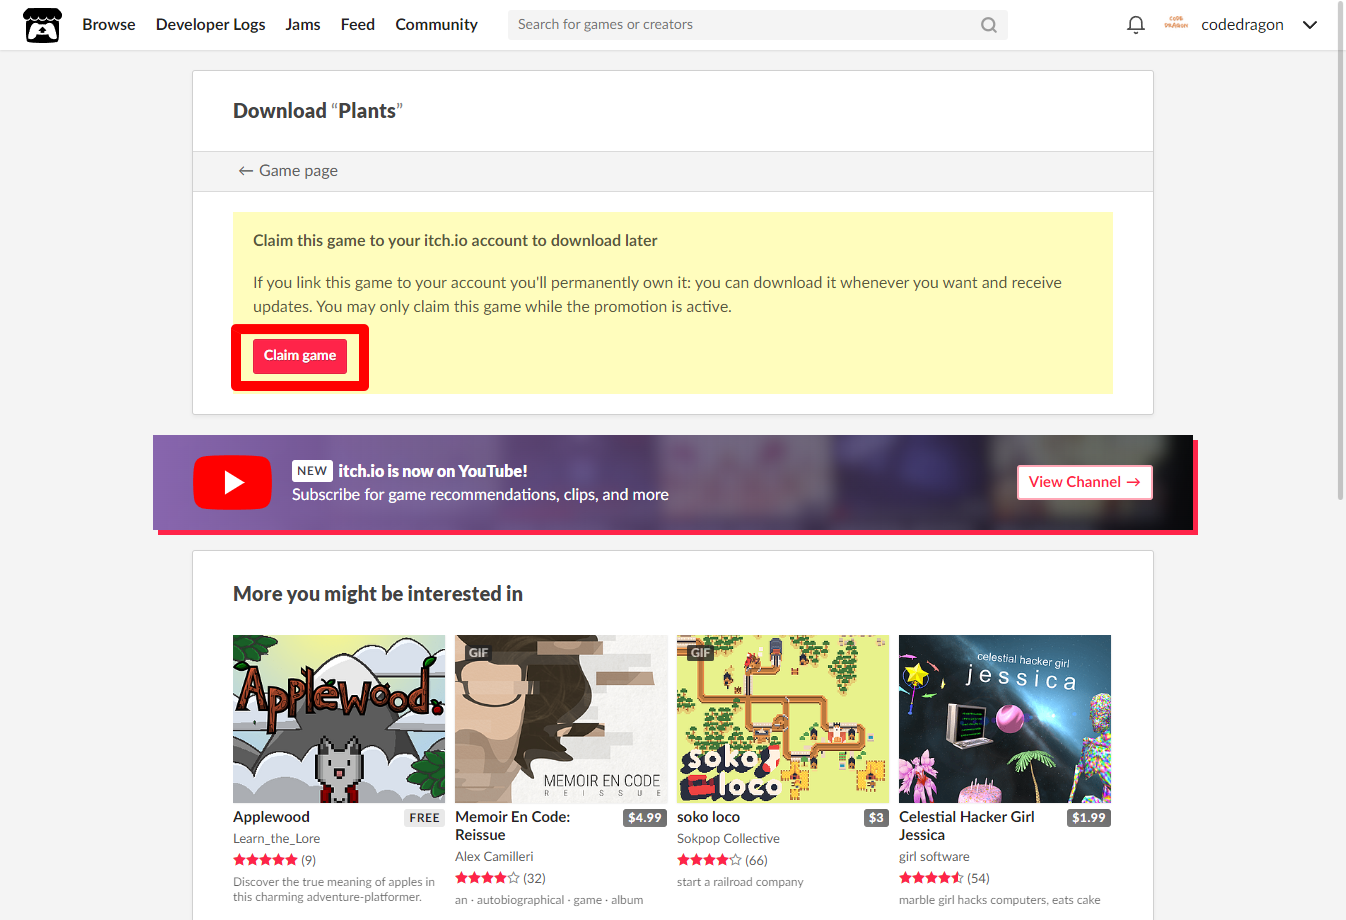Open the Celestial Hacker Girl Jessica thumbnail
The height and width of the screenshot is (920, 1346).
(x=1005, y=719)
